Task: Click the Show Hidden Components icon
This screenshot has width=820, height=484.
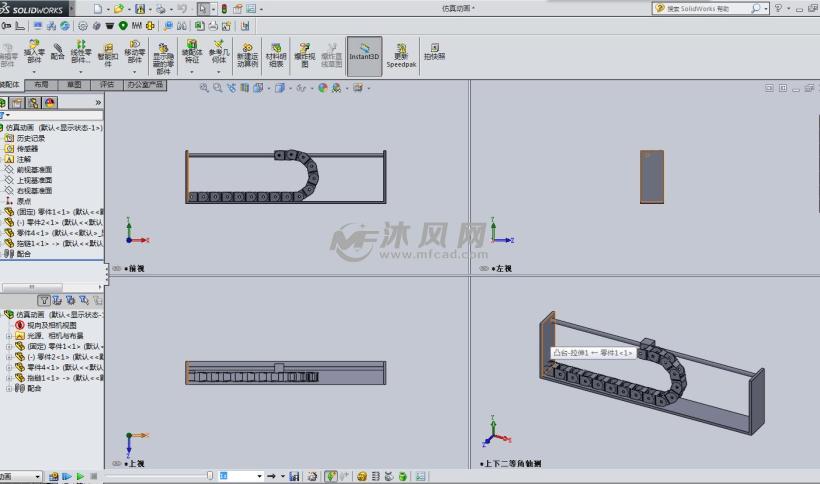Action: coord(163,49)
